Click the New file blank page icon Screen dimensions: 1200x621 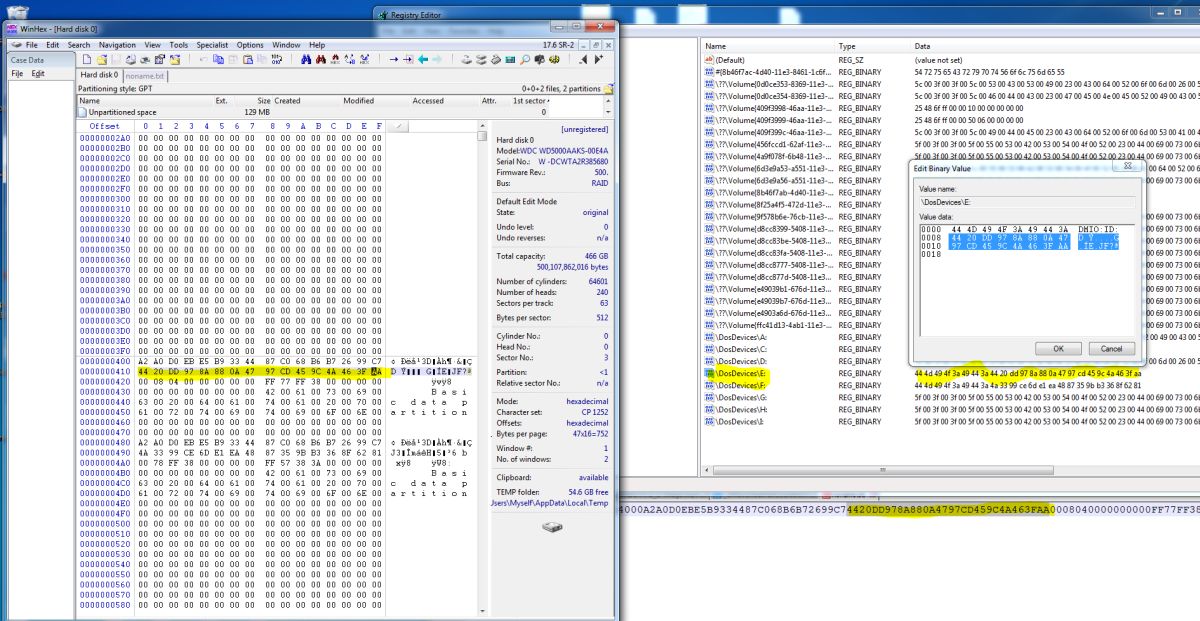click(87, 60)
